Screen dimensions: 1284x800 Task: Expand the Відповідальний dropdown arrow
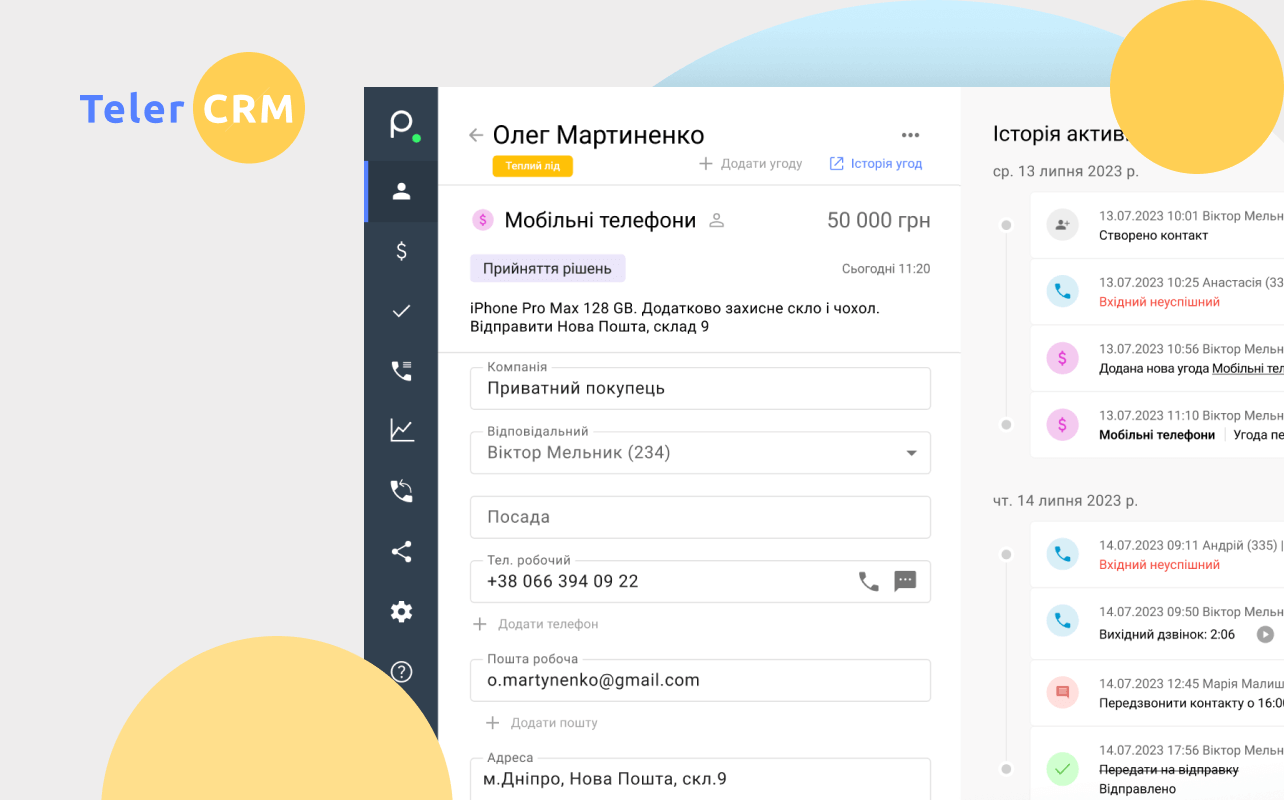tap(911, 453)
